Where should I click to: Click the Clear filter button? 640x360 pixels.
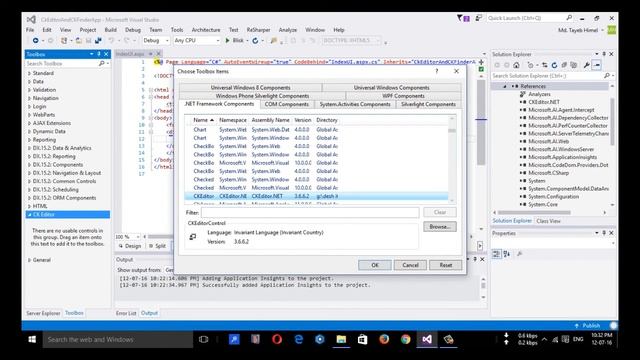(440, 212)
